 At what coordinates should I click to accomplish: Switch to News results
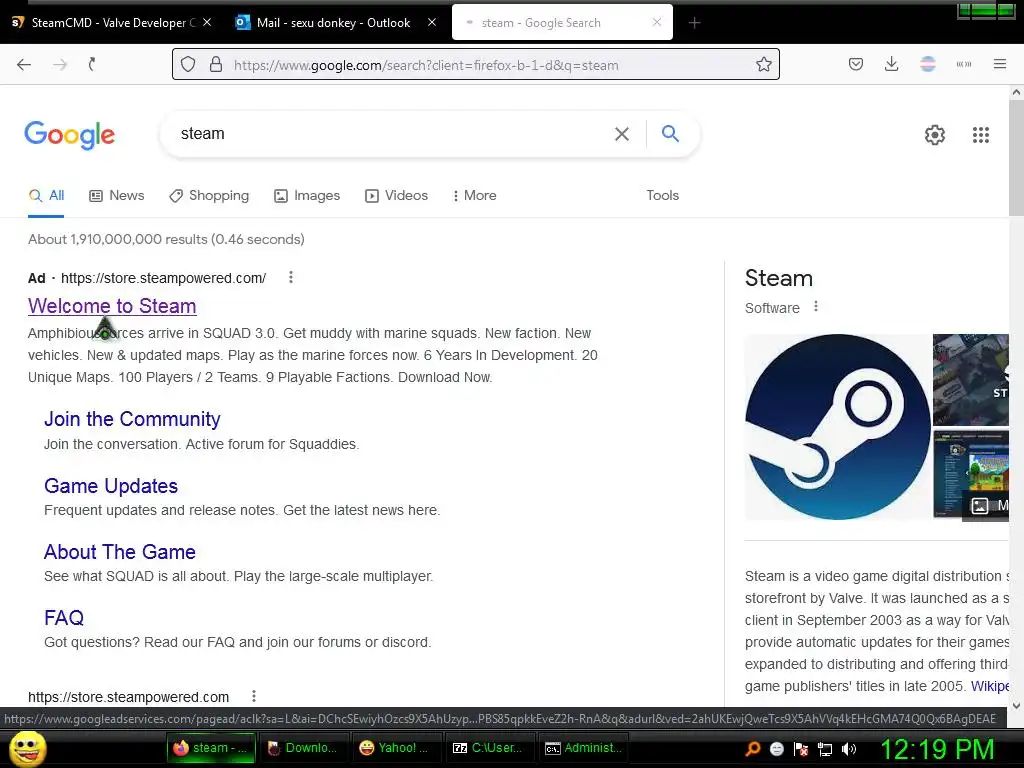(x=117, y=195)
